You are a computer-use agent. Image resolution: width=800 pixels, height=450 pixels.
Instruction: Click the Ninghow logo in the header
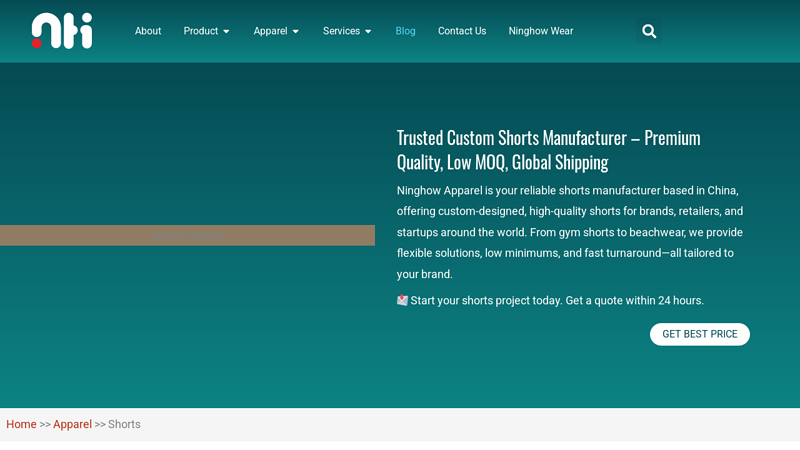62,31
